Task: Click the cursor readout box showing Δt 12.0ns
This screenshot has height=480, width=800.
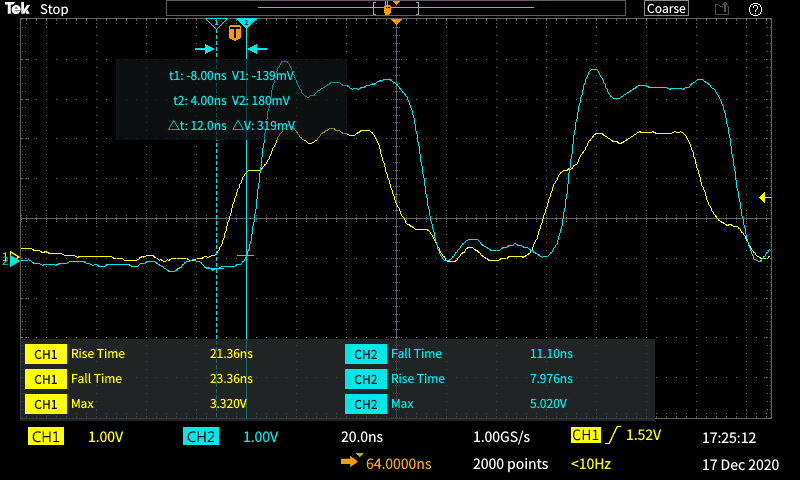Action: pyautogui.click(x=231, y=100)
